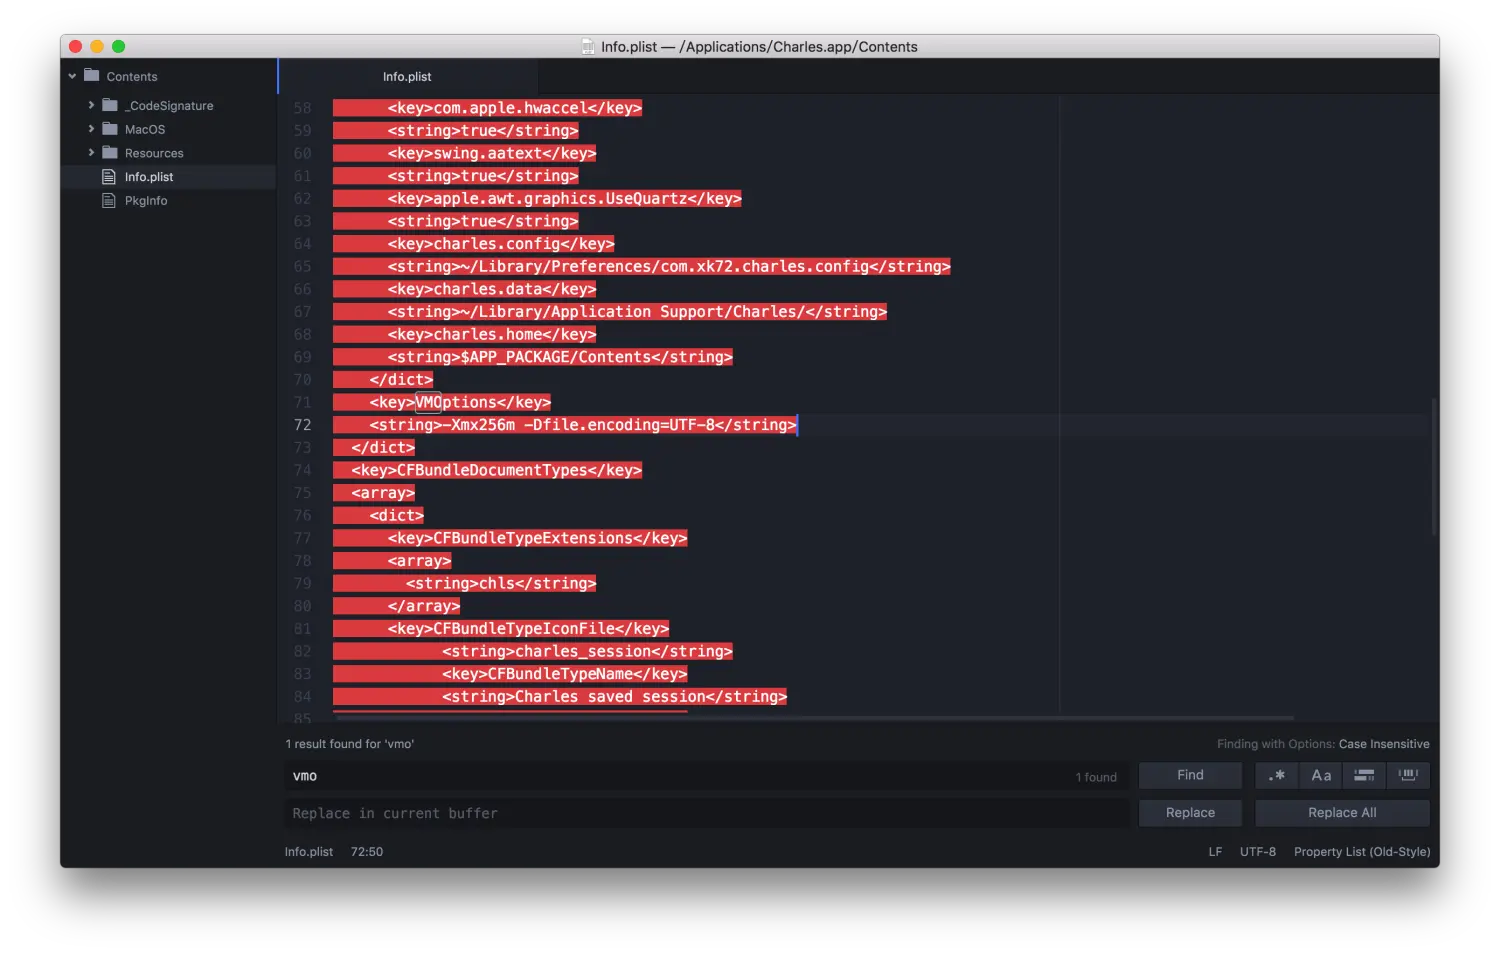
Task: Open the UTF-8 encoding selector
Action: pos(1258,852)
